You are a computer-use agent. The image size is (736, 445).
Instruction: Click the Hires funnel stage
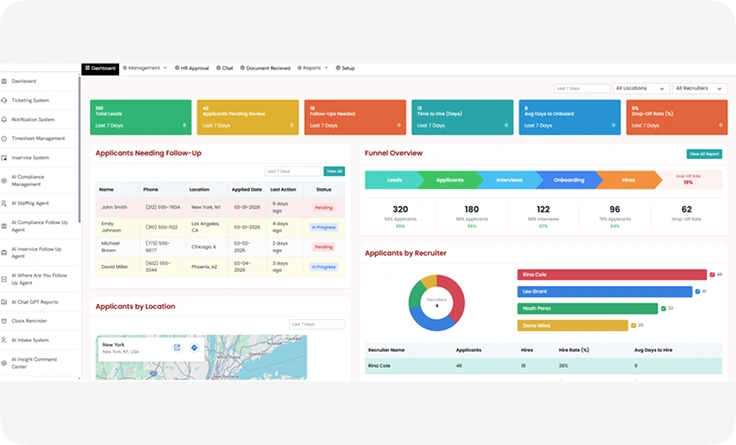[x=628, y=180]
